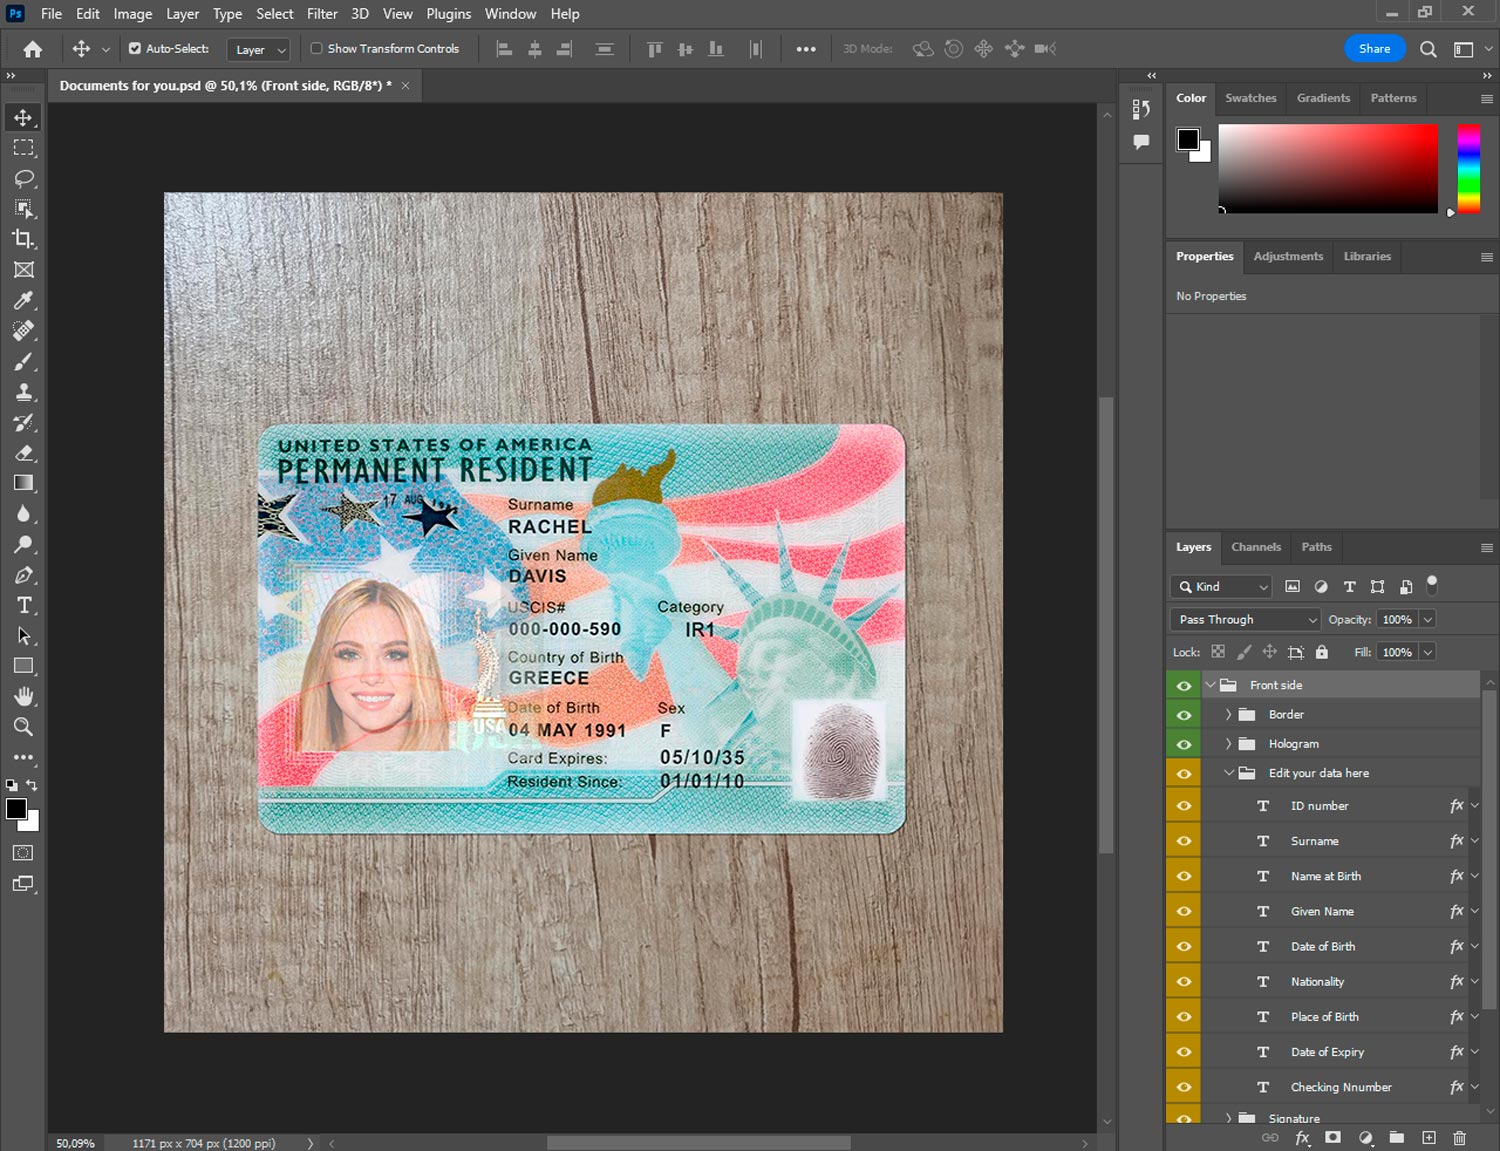Uncheck the Auto-Select checkbox
The image size is (1500, 1151).
click(135, 48)
